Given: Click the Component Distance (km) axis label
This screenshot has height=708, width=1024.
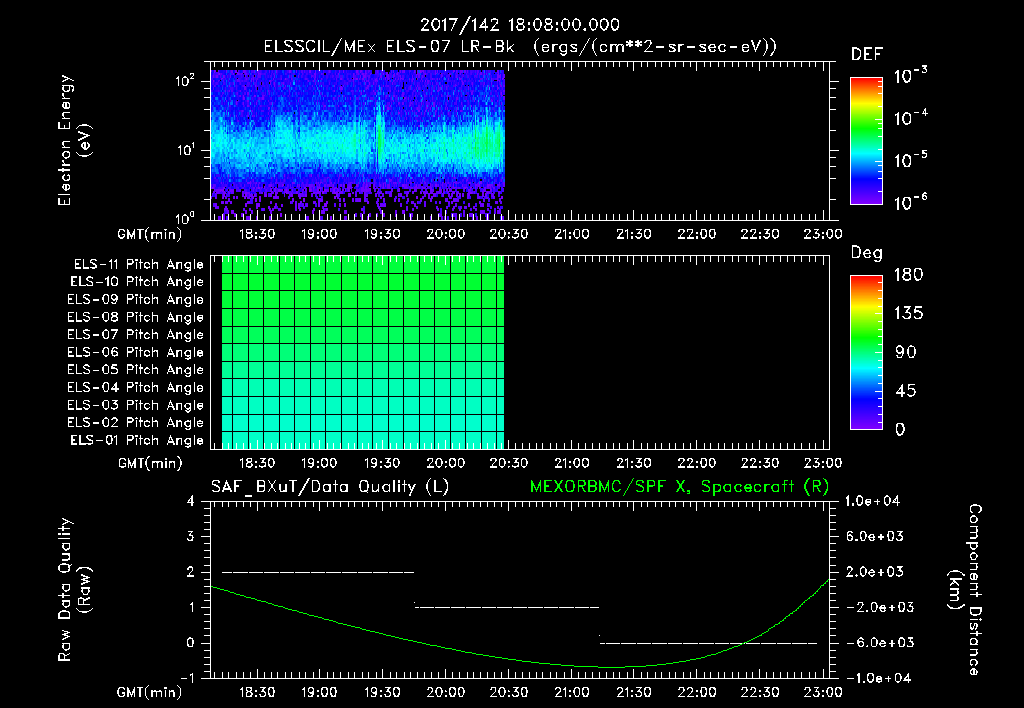Looking at the screenshot, I should click(965, 590).
